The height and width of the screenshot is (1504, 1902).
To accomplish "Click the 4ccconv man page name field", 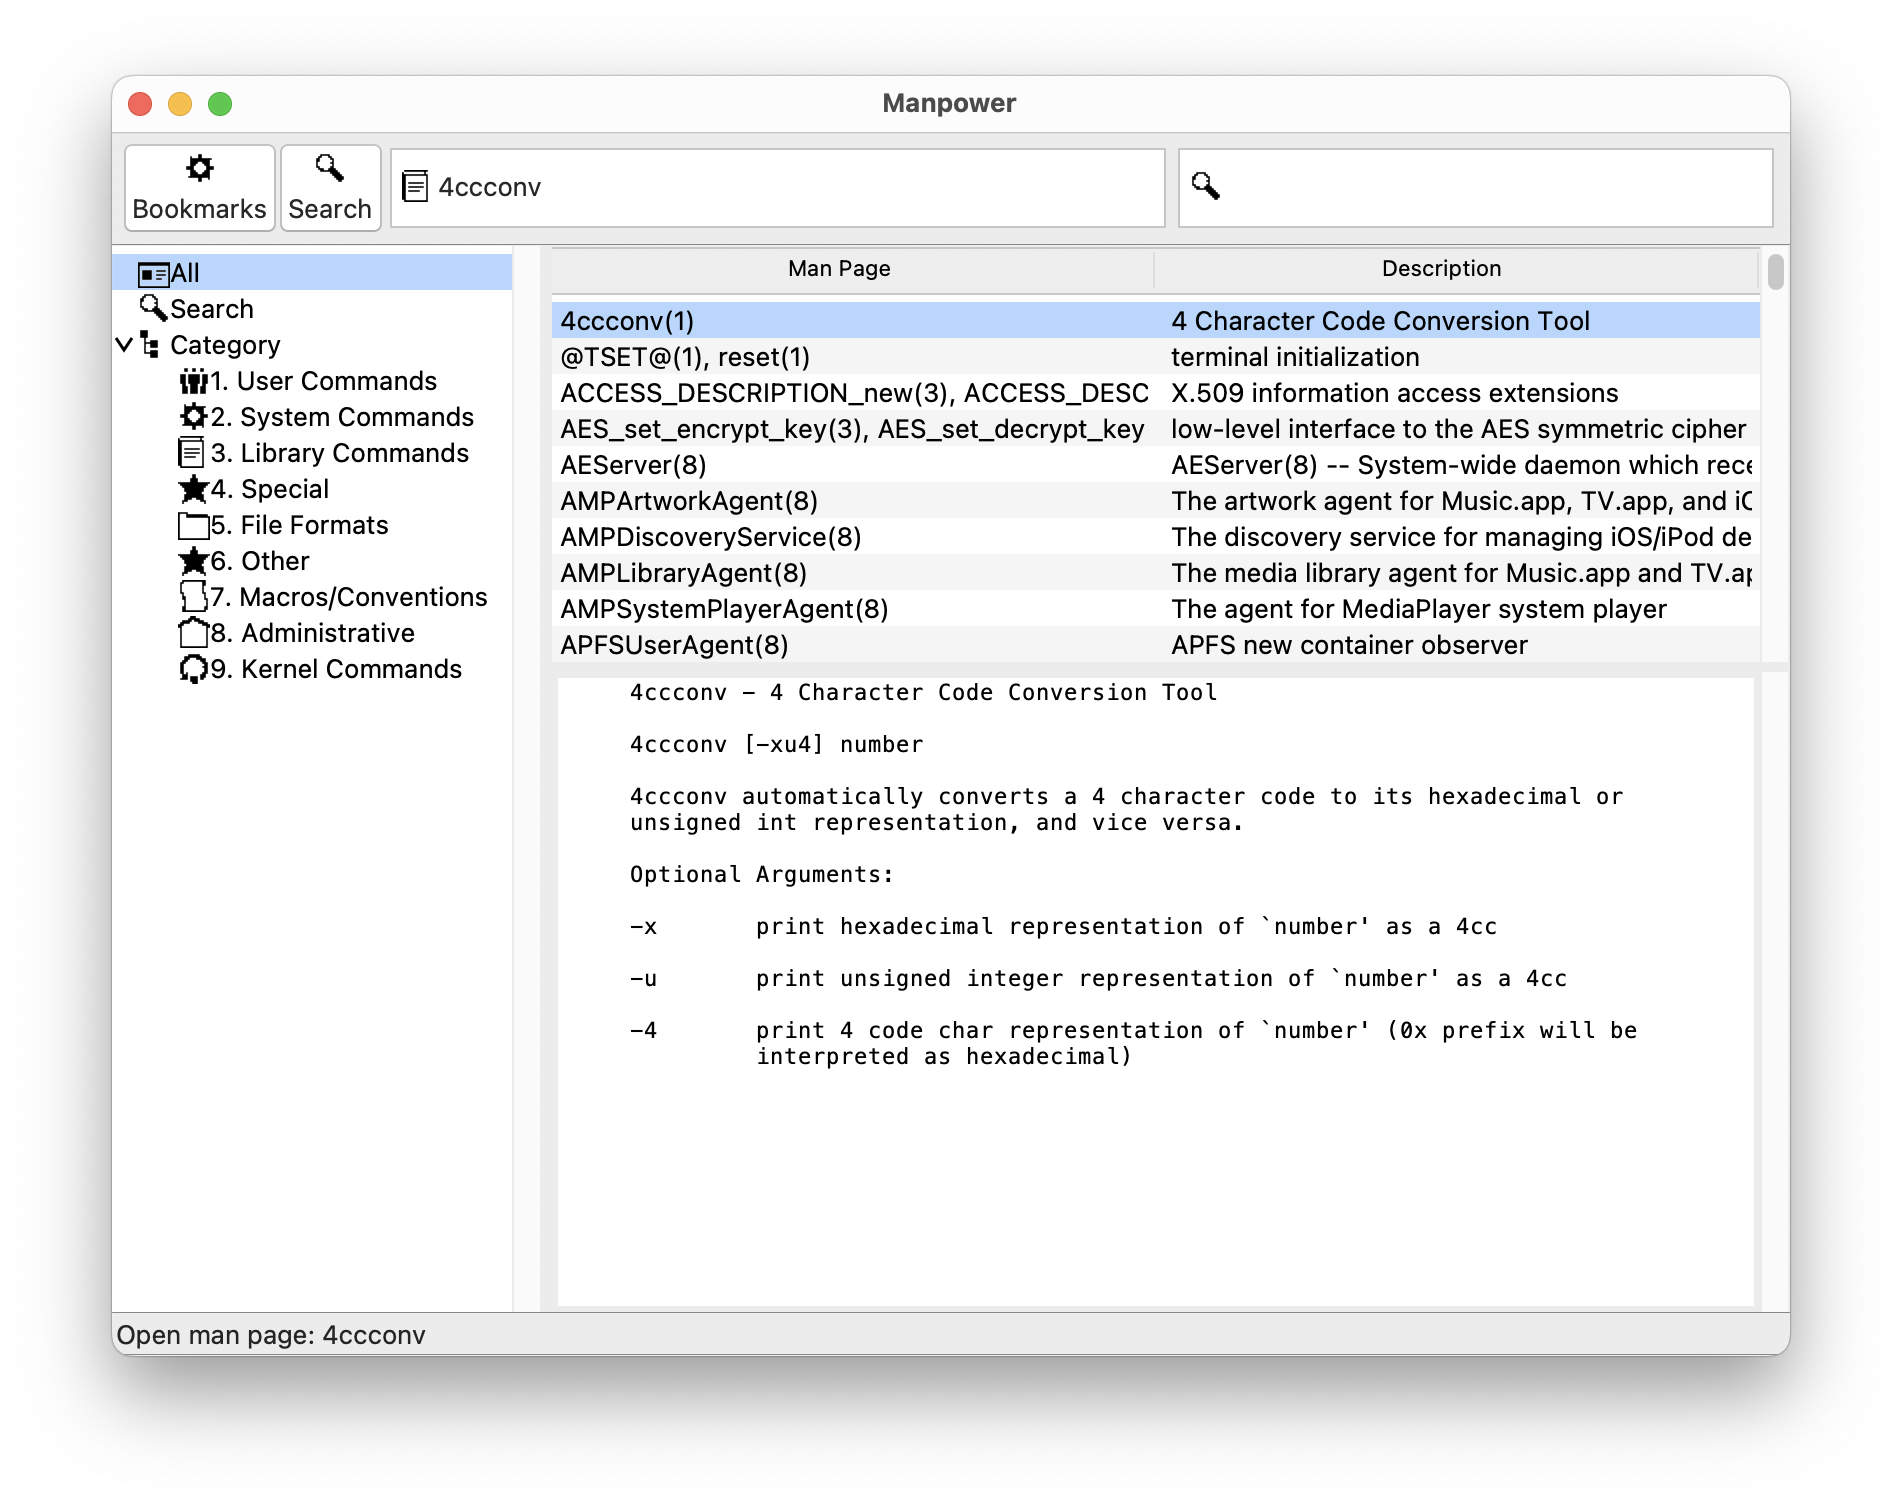I will pos(790,188).
